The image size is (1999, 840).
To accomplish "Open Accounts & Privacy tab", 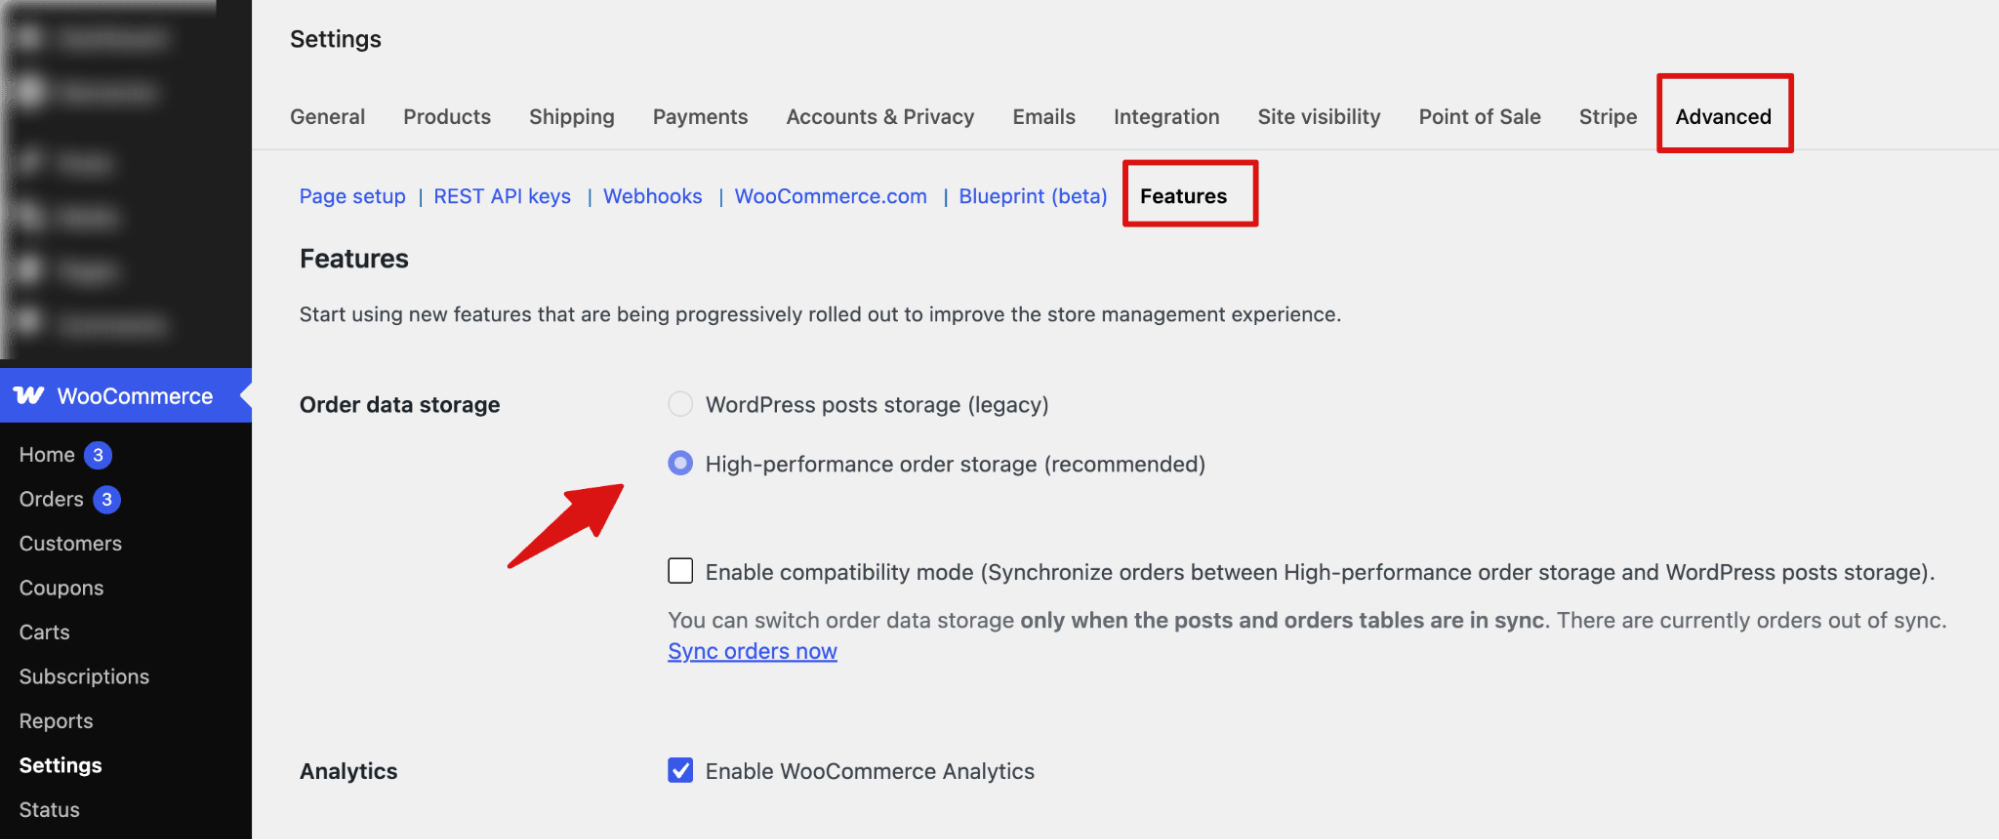I will click(x=880, y=117).
